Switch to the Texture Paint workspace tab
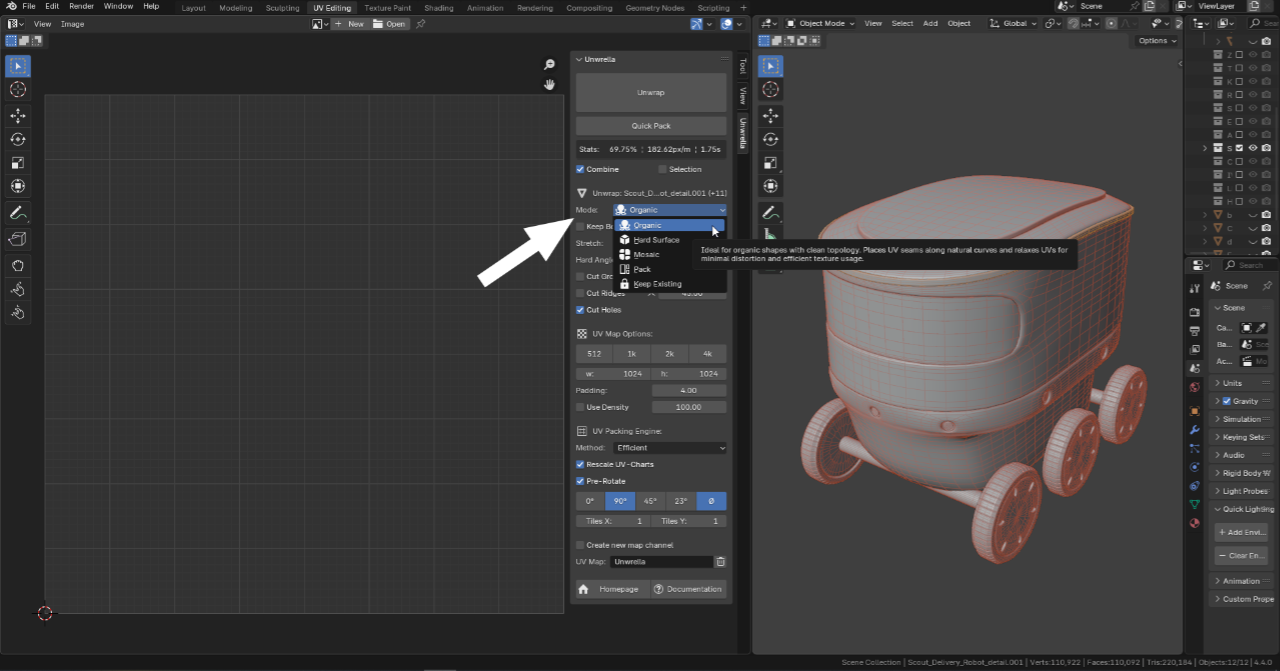Viewport: 1280px width, 671px height. [388, 7]
